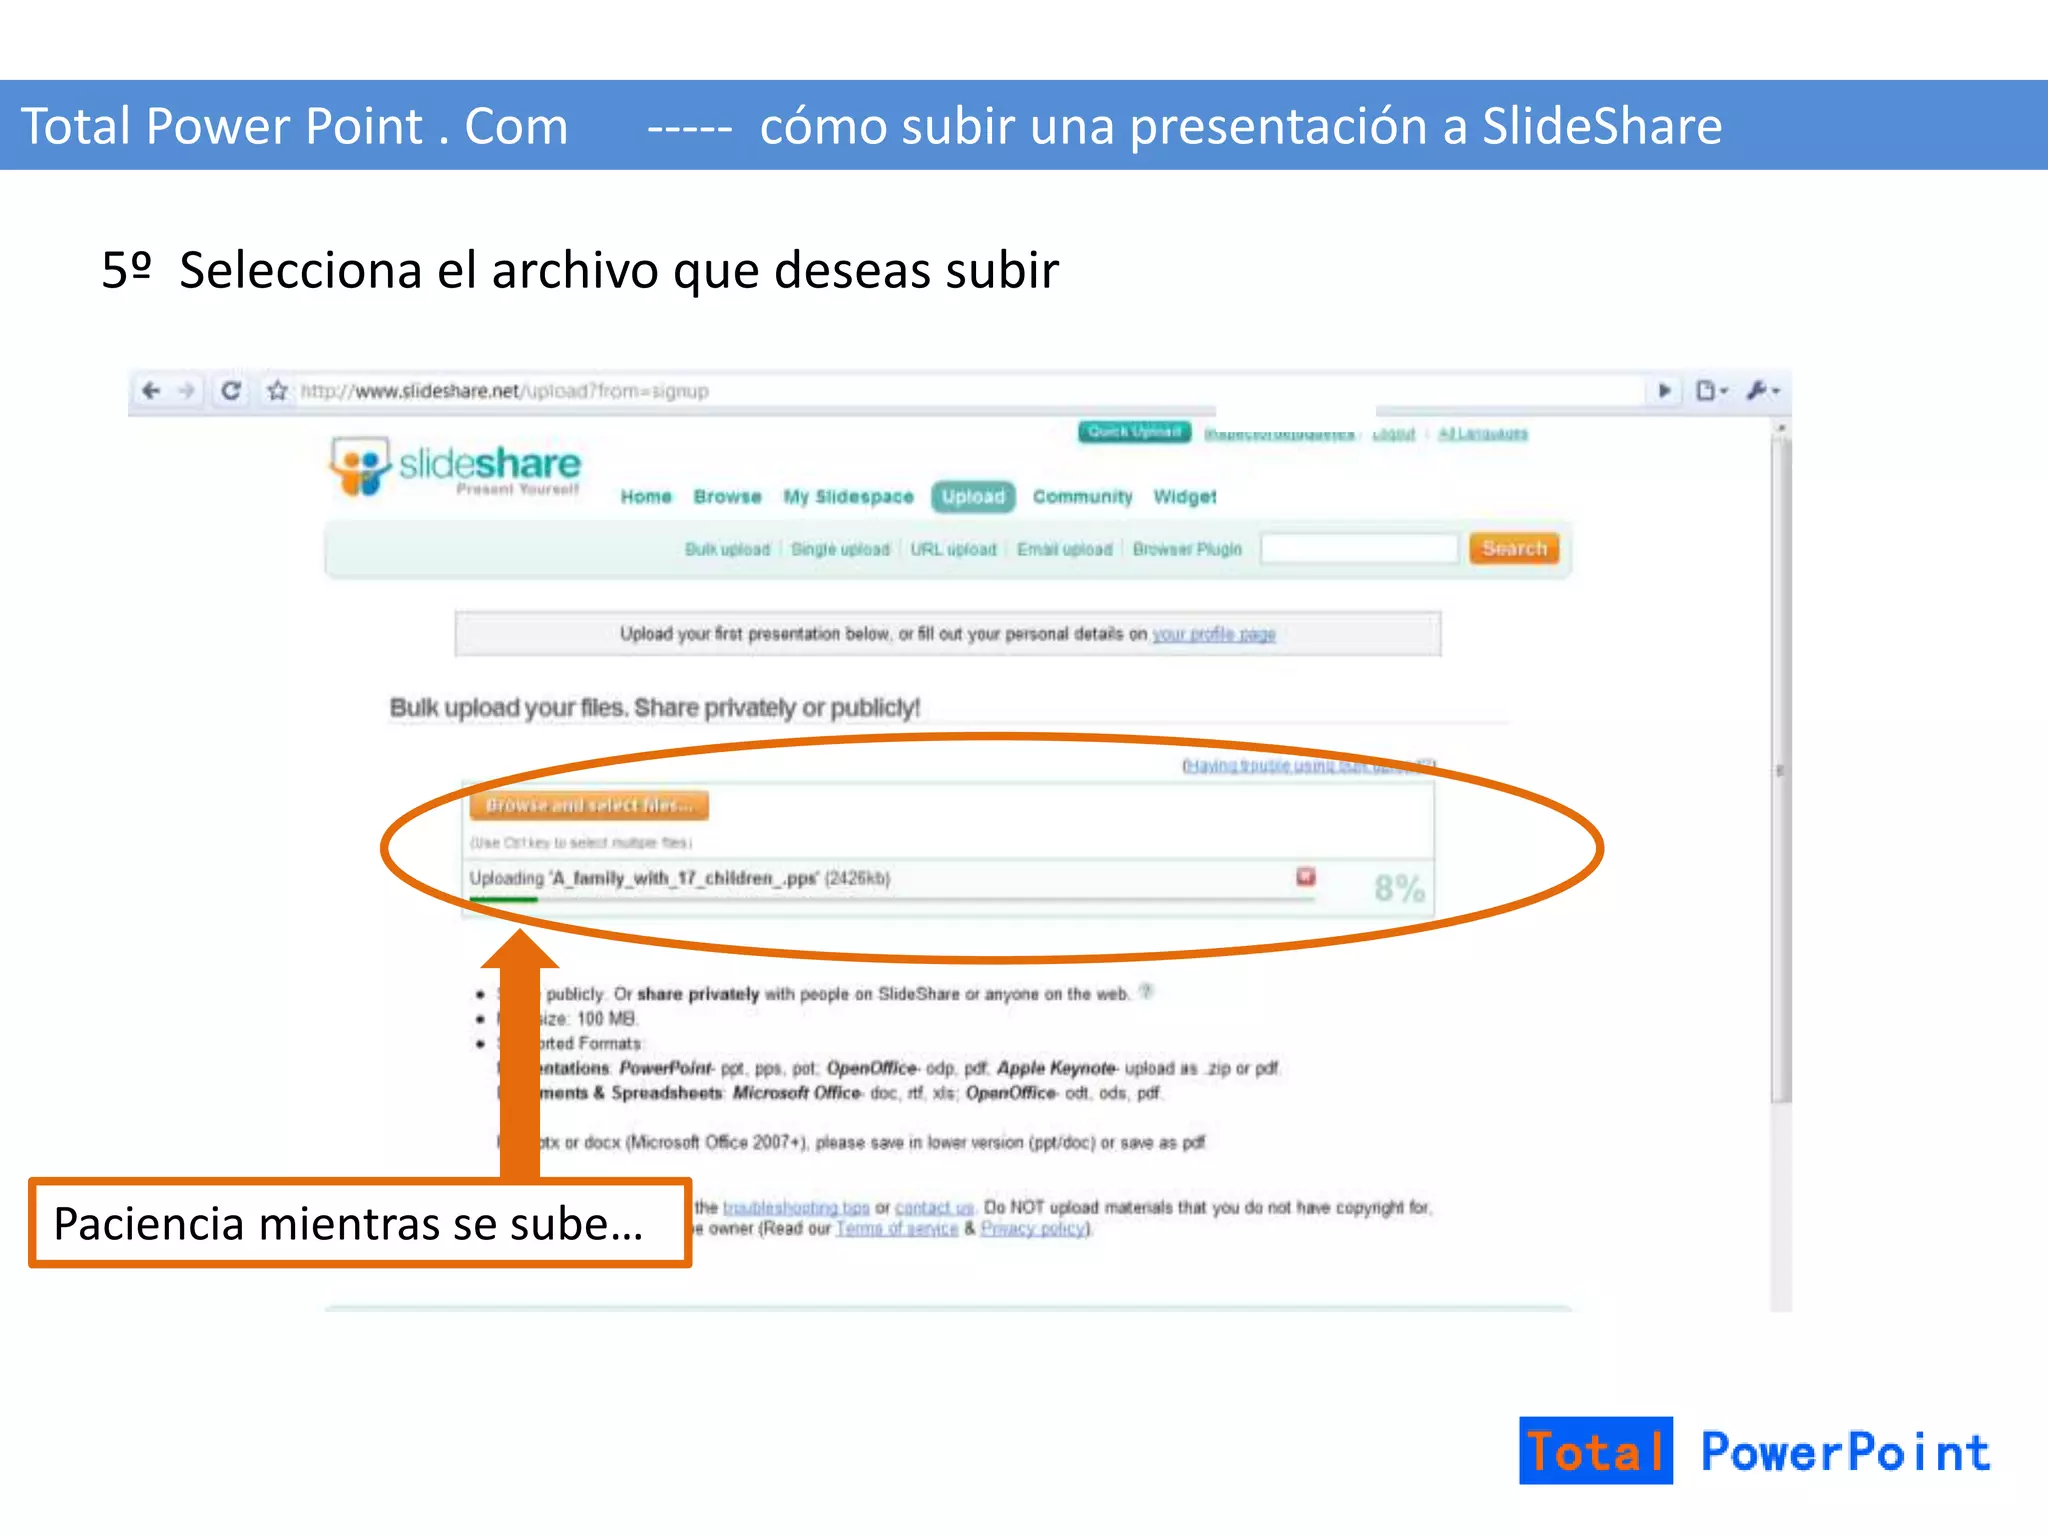
Task: Open the wrench settings menu
Action: click(x=1762, y=390)
